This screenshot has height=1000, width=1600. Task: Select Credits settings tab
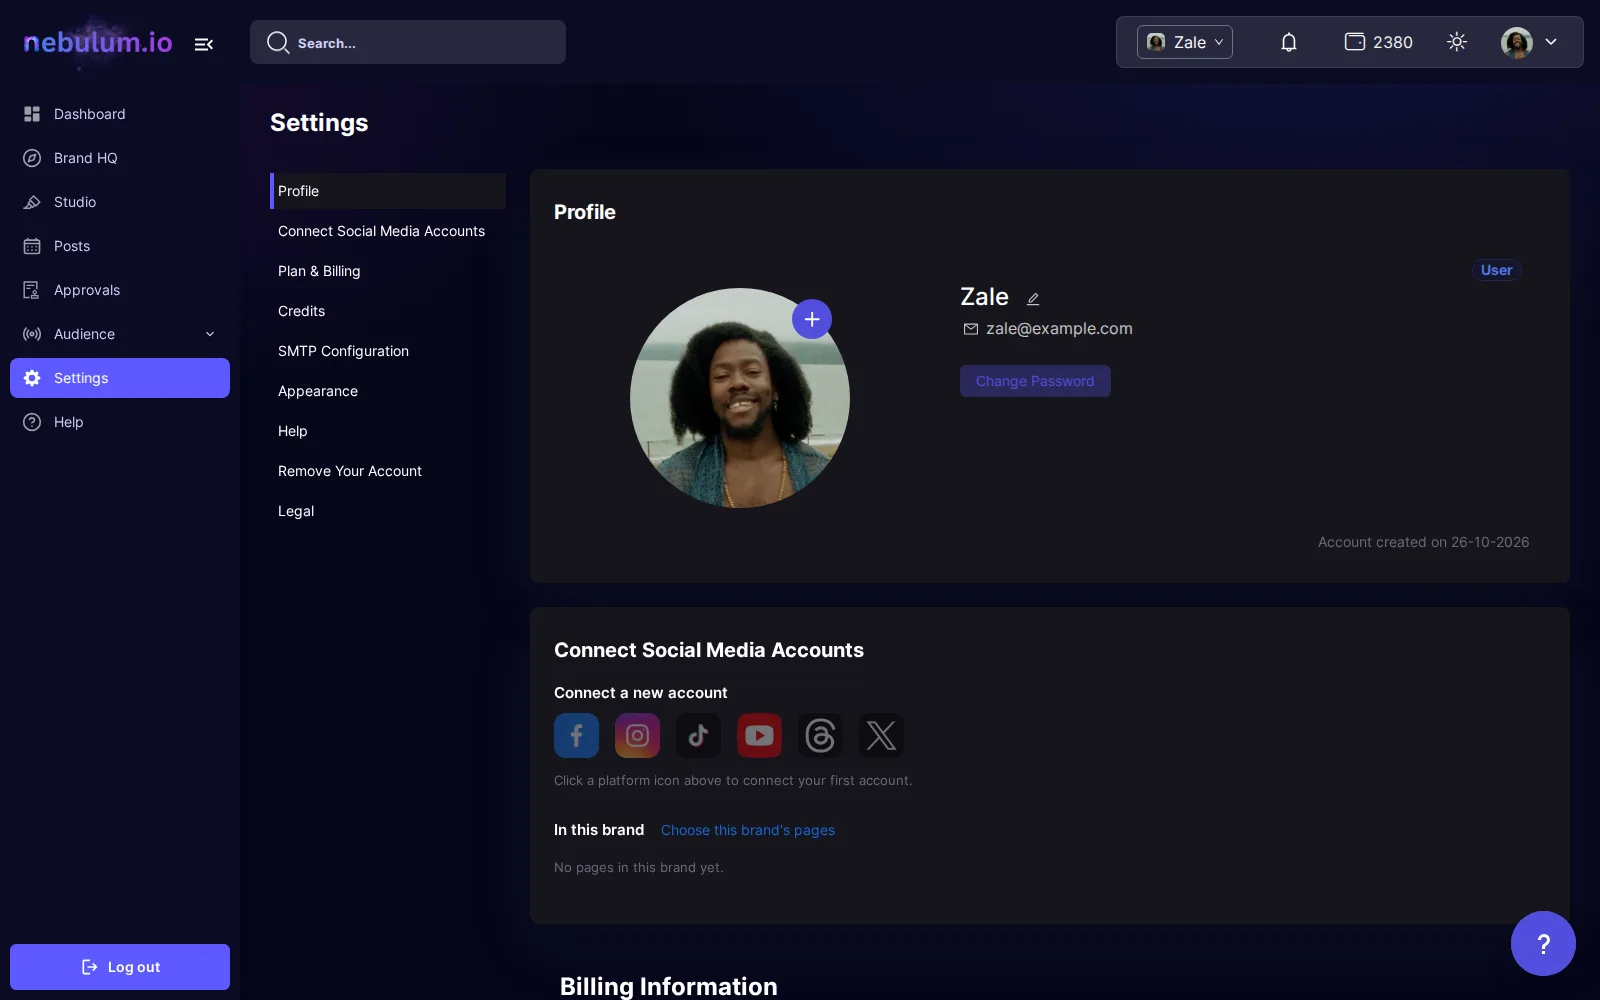pos(388,311)
